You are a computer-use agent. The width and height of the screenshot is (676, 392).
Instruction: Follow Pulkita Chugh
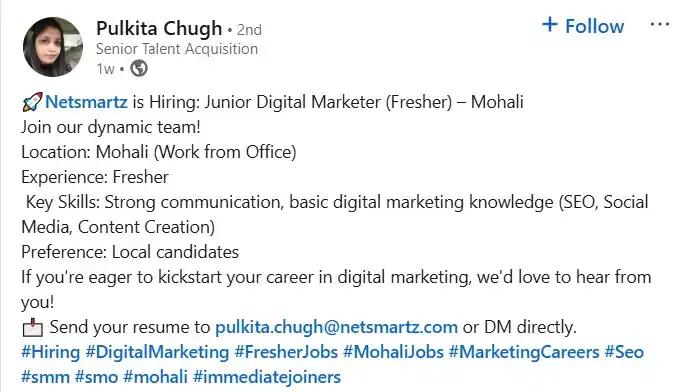pyautogui.click(x=583, y=26)
